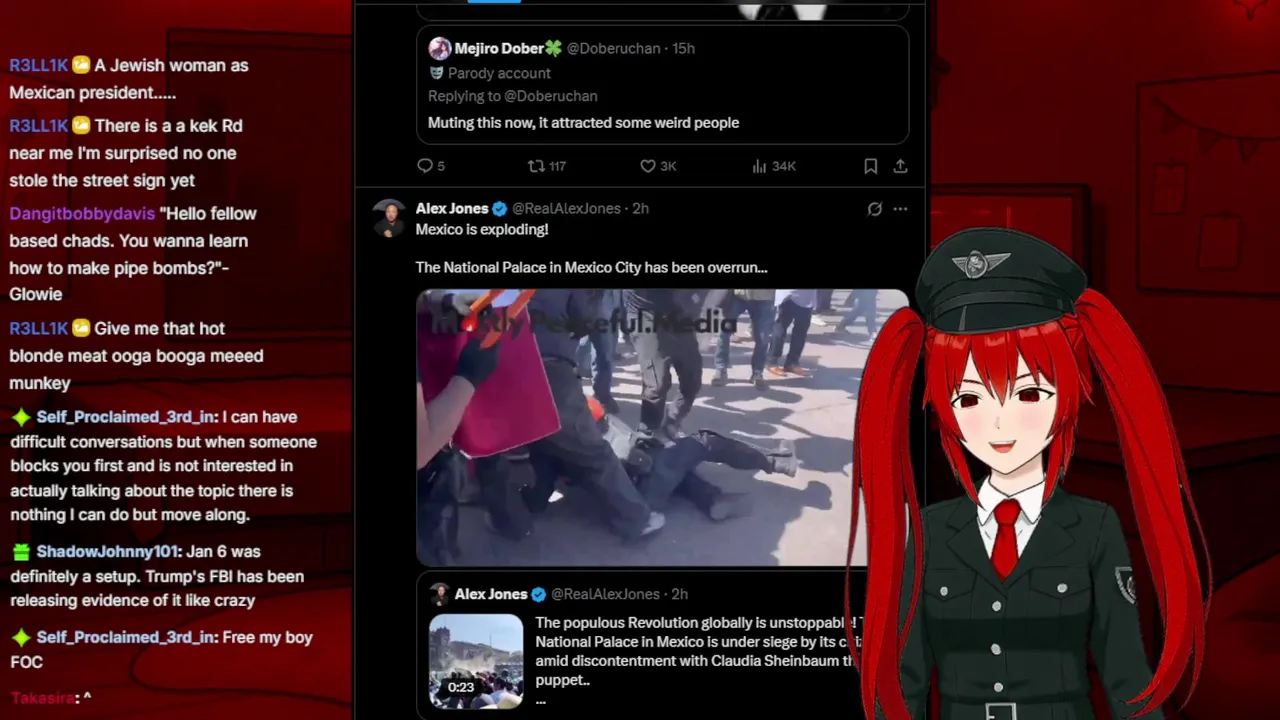The width and height of the screenshot is (1280, 720).
Task: Select the National Palace overrun text
Action: pos(591,267)
